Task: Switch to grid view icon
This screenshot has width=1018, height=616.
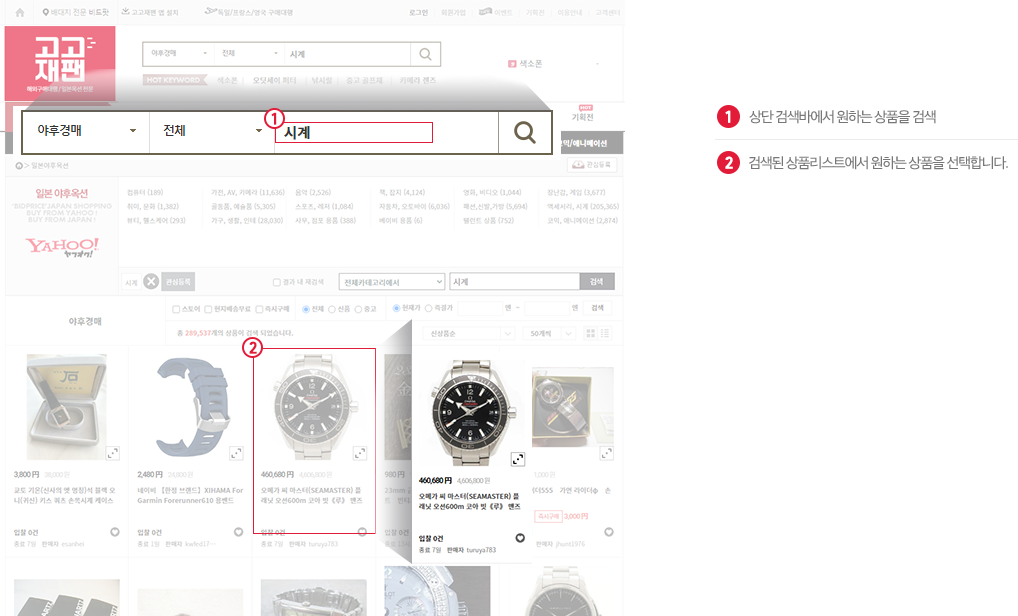Action: 590,333
